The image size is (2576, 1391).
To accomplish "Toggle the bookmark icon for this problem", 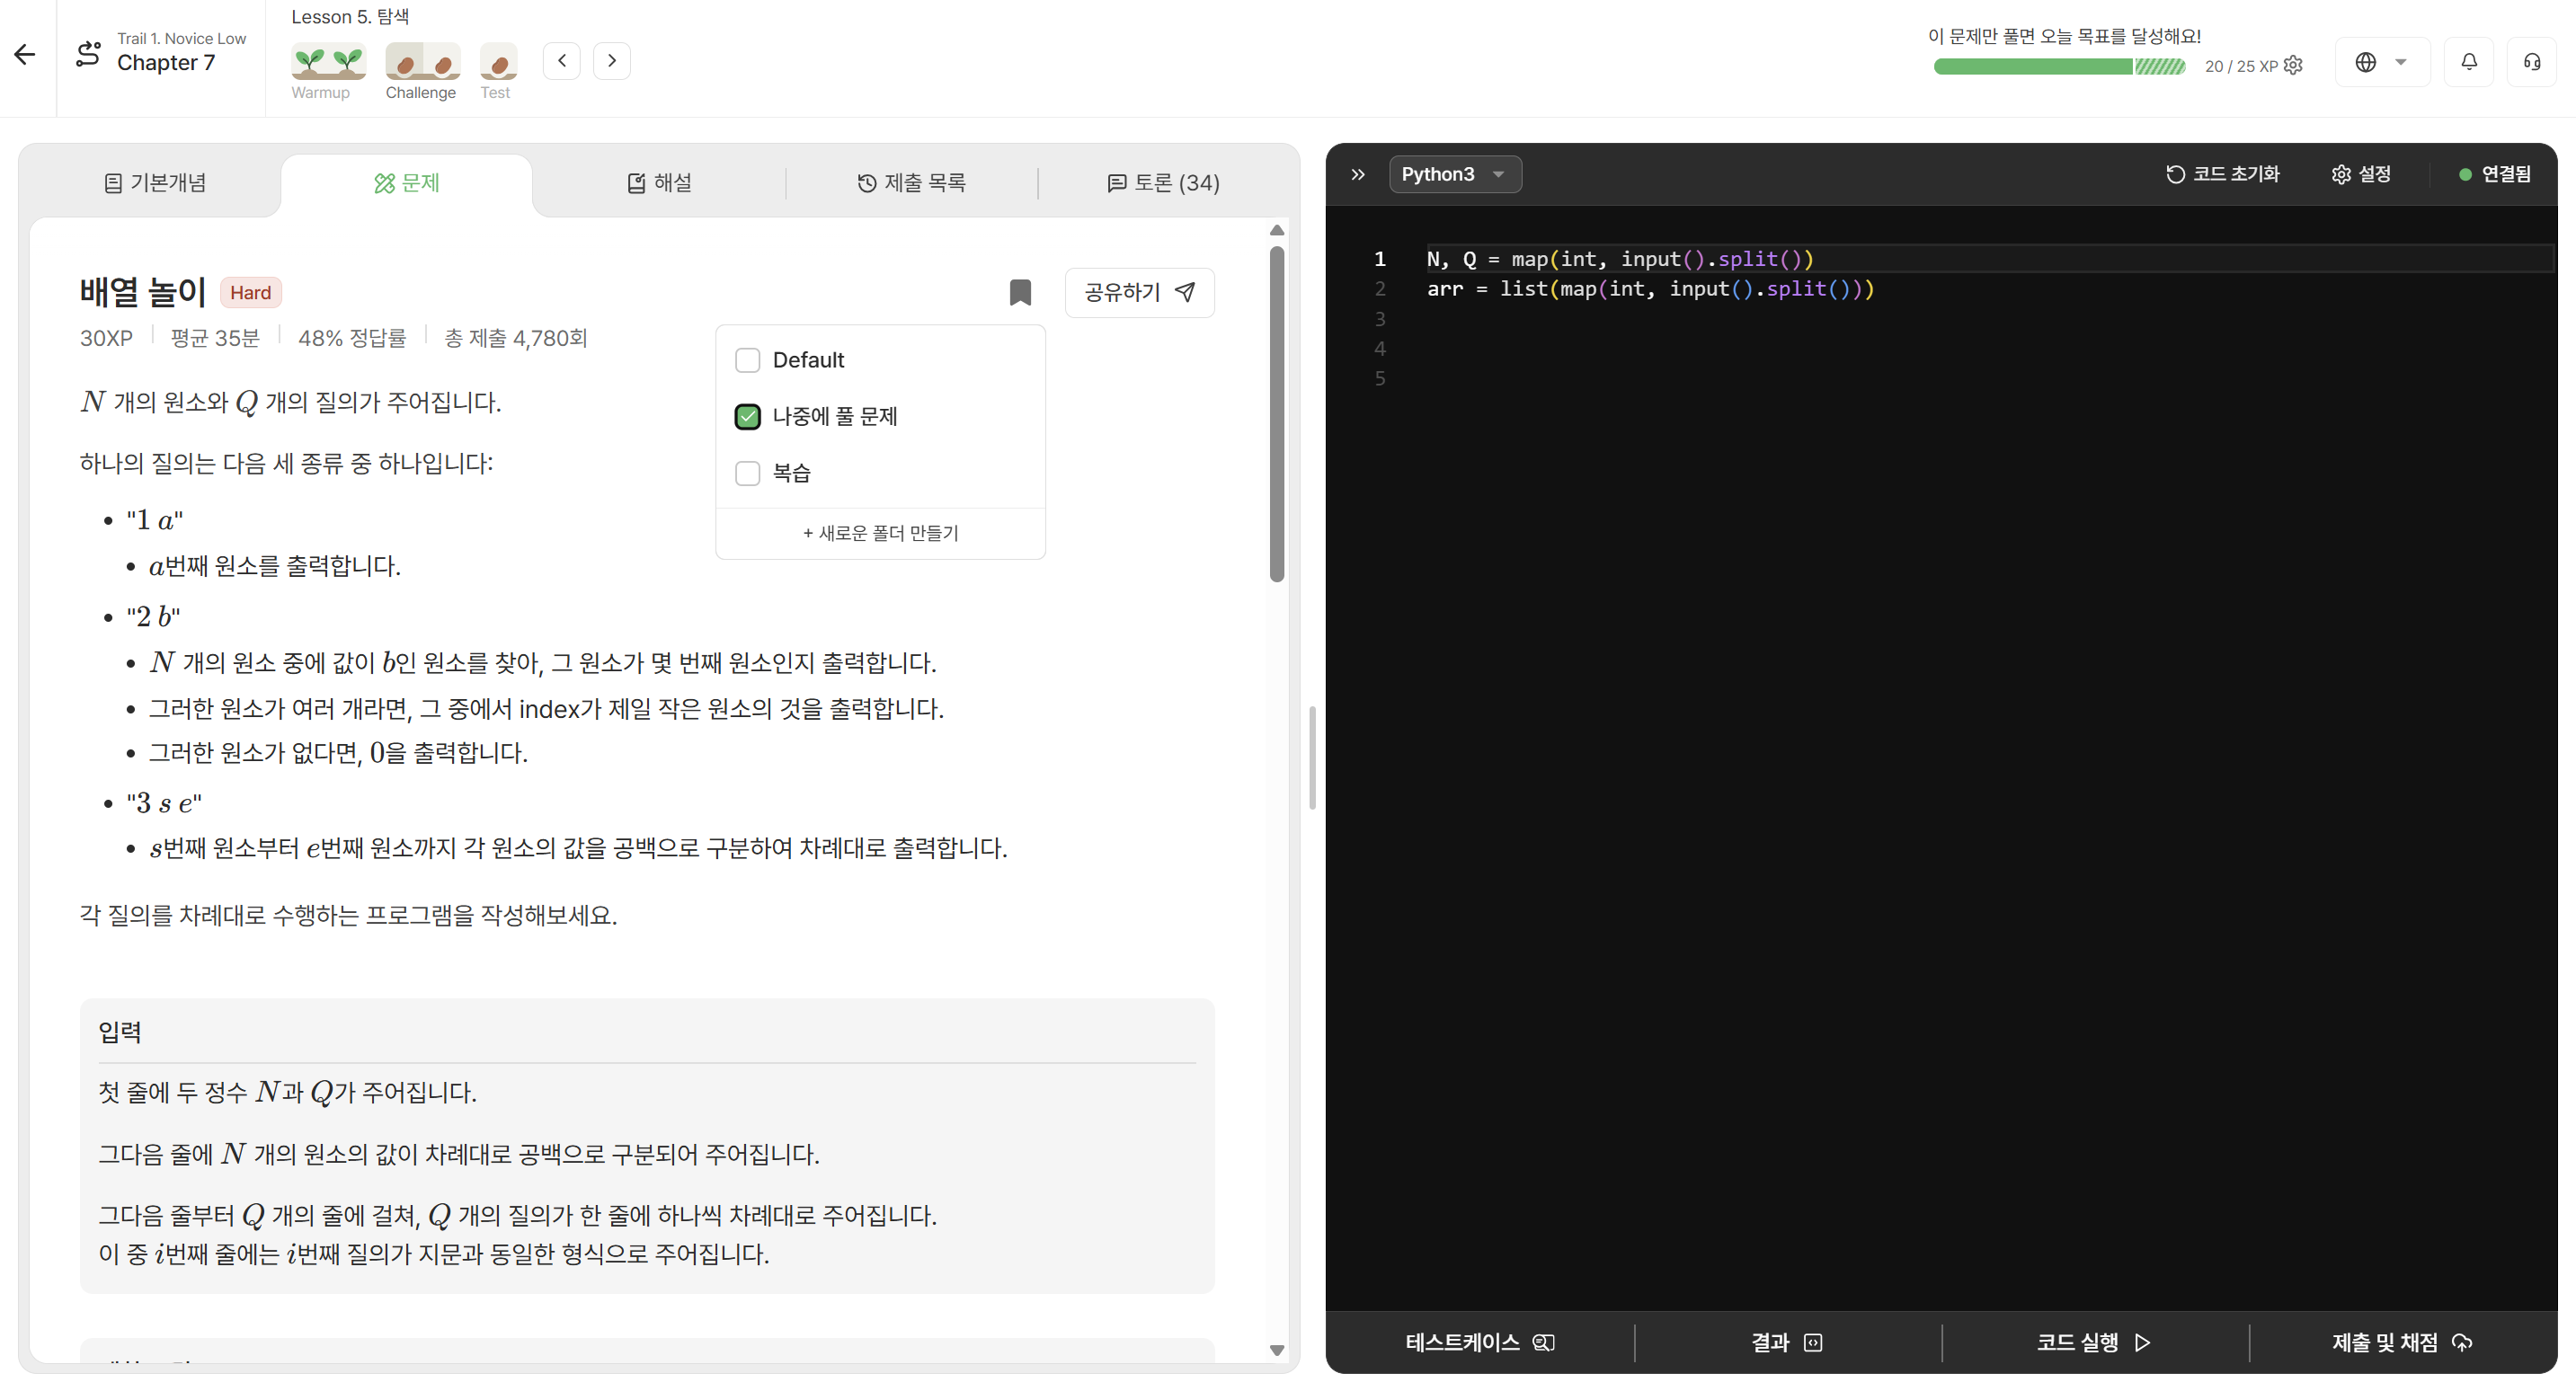I will (1020, 292).
